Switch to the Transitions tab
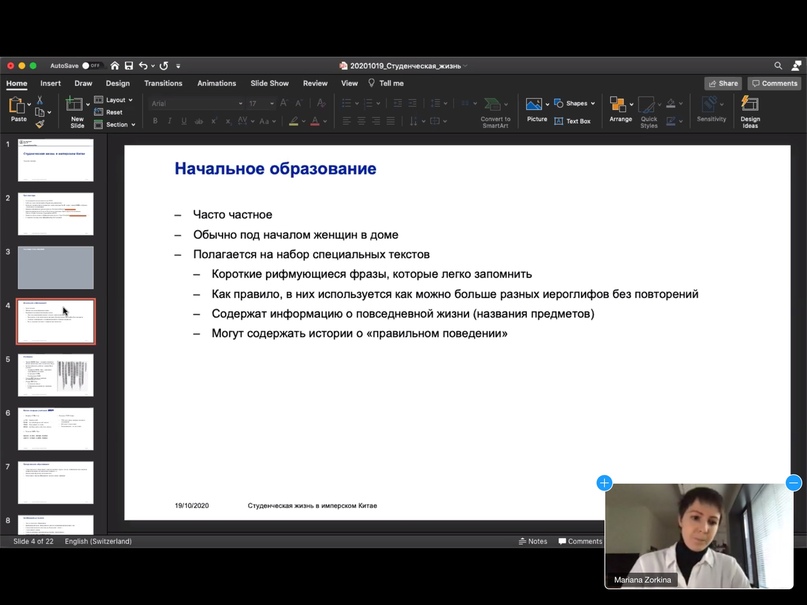 click(x=163, y=83)
